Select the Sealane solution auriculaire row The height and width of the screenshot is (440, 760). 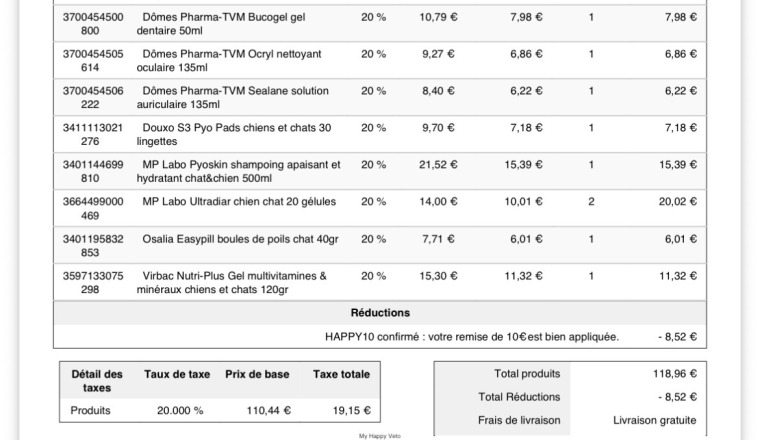tap(380, 97)
